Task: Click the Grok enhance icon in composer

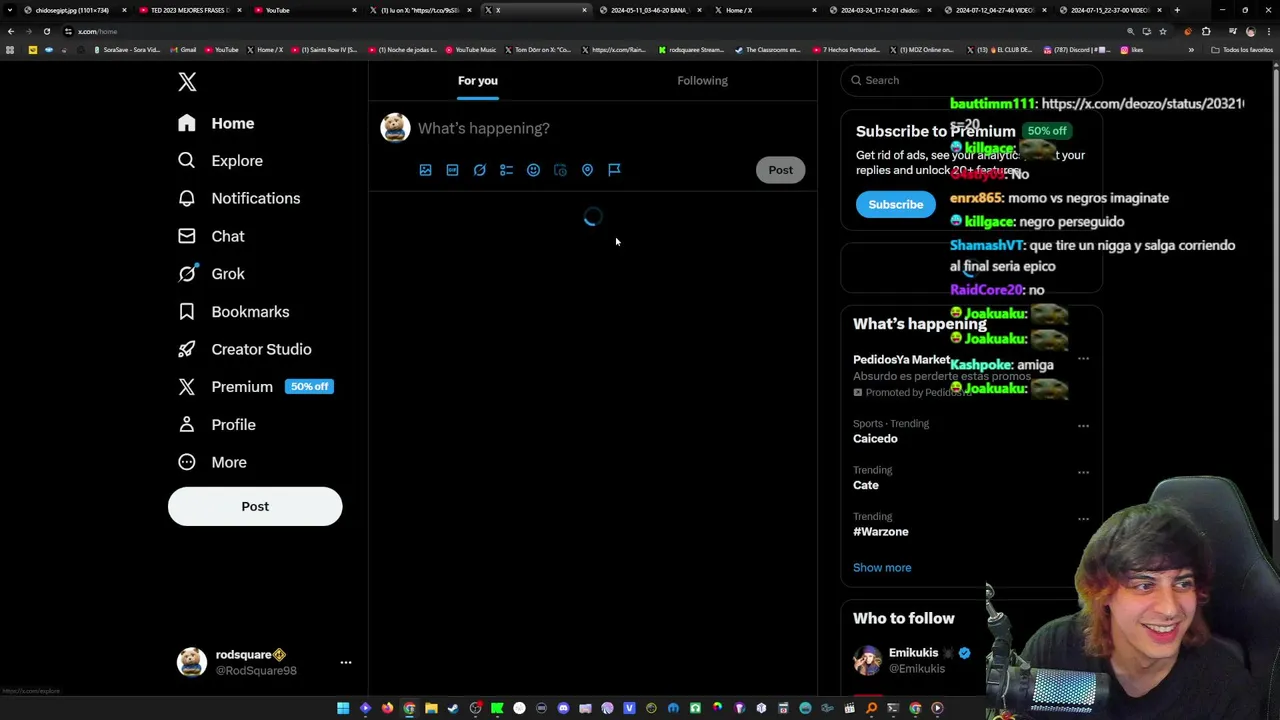Action: [x=479, y=170]
